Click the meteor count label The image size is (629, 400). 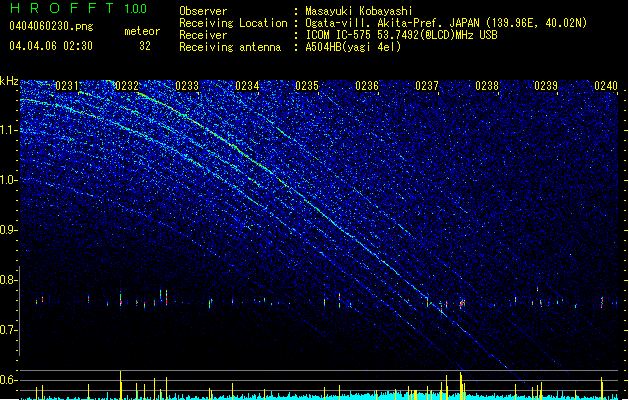click(x=142, y=31)
